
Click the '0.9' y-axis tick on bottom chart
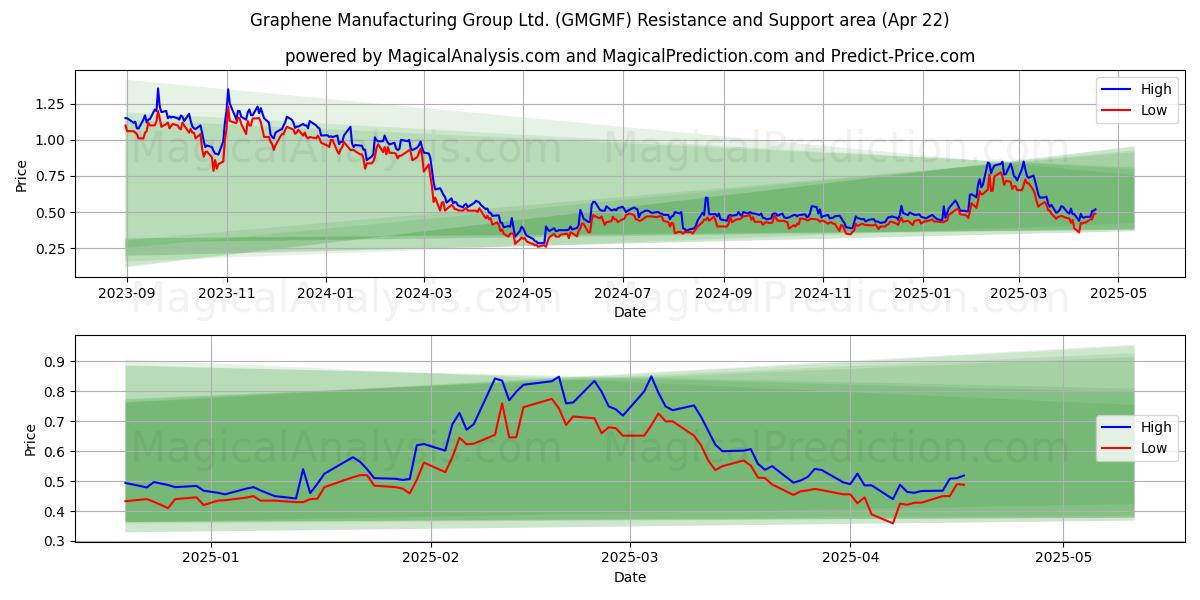coord(56,362)
